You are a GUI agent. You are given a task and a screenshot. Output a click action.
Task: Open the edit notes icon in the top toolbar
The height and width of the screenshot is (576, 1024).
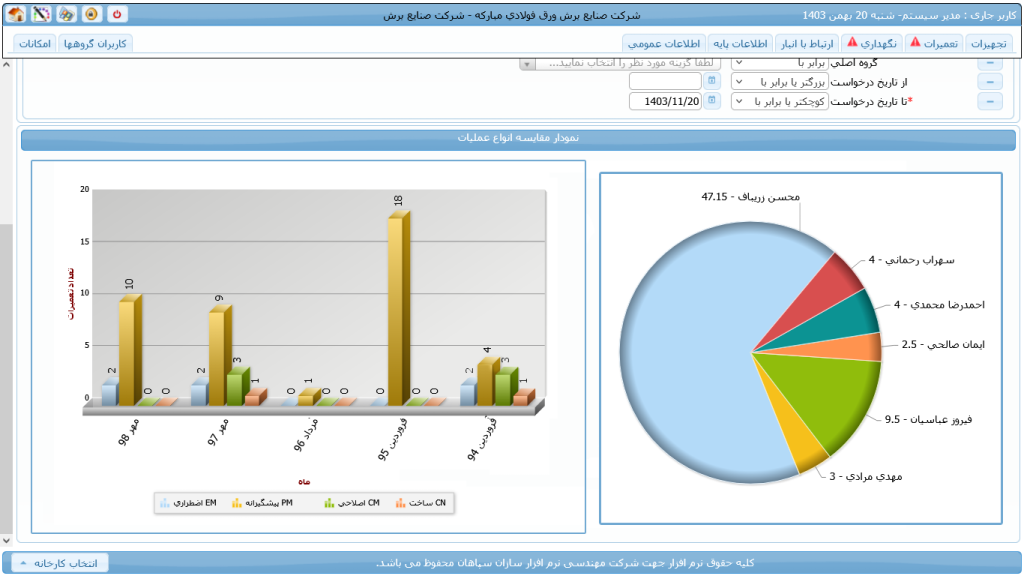tap(40, 13)
